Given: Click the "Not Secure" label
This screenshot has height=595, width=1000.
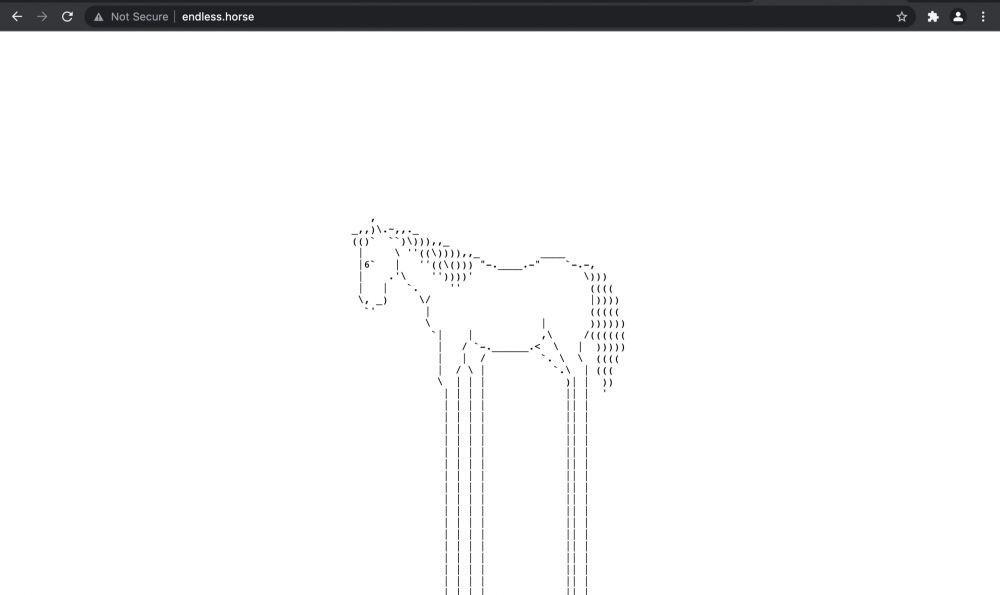Looking at the screenshot, I should point(140,17).
